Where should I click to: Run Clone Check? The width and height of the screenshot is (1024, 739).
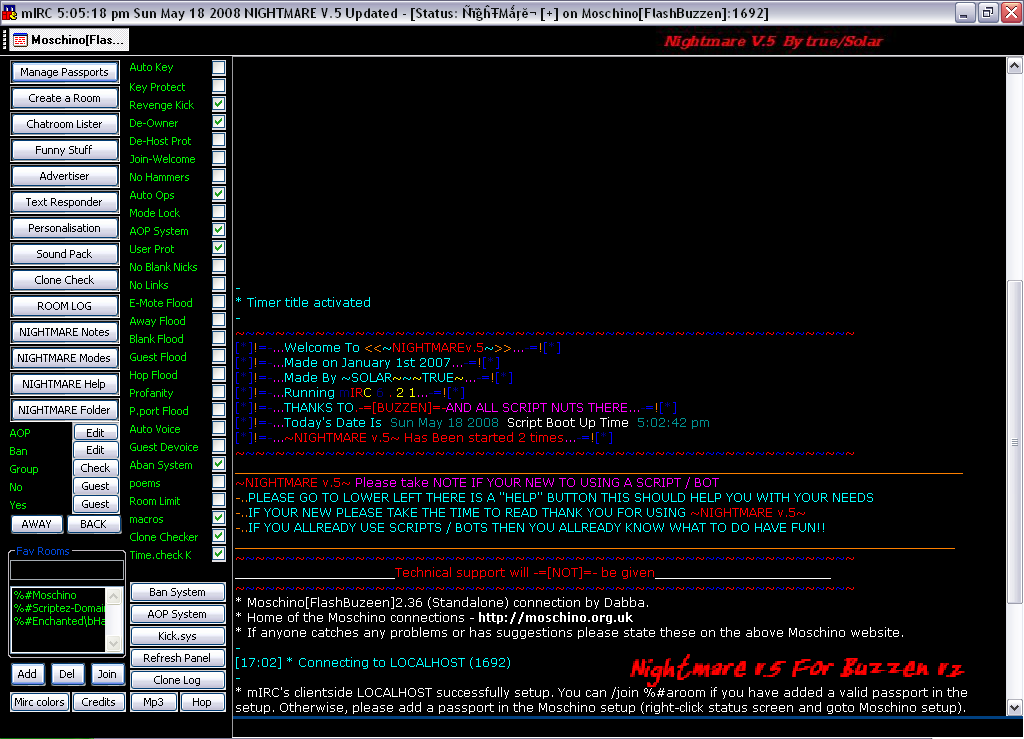[64, 280]
